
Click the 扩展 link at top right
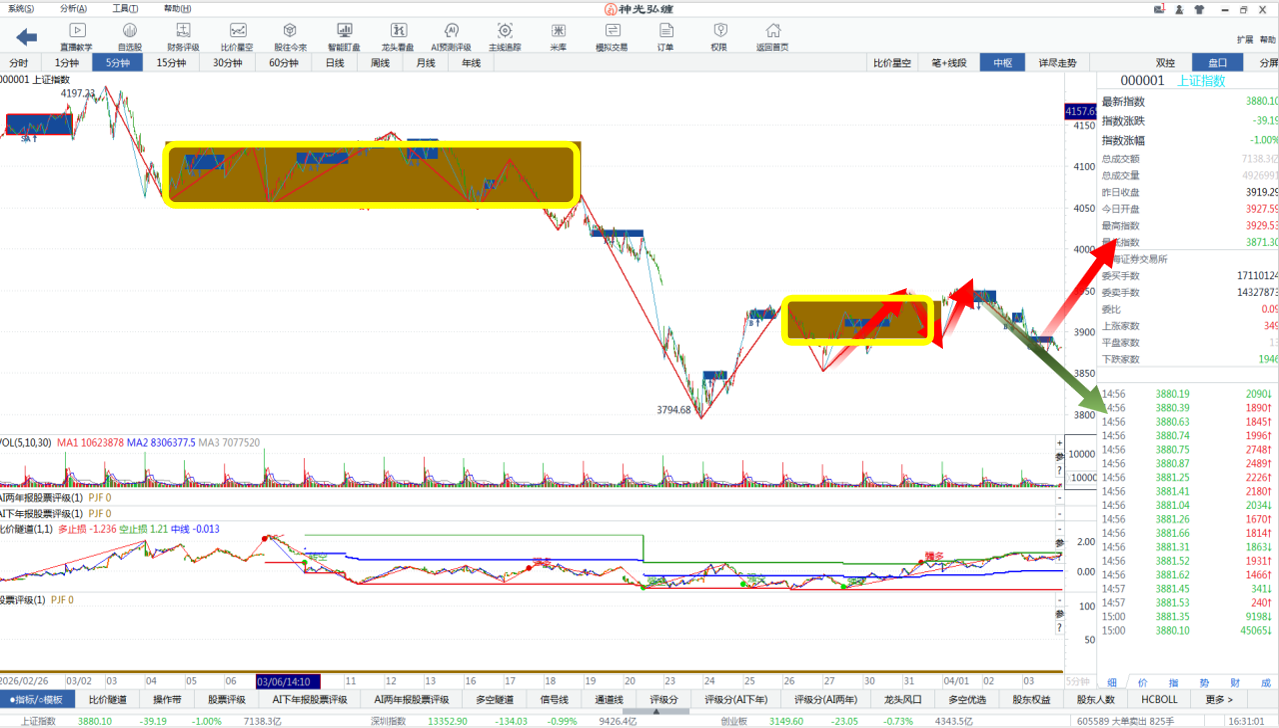pyautogui.click(x=1244, y=40)
